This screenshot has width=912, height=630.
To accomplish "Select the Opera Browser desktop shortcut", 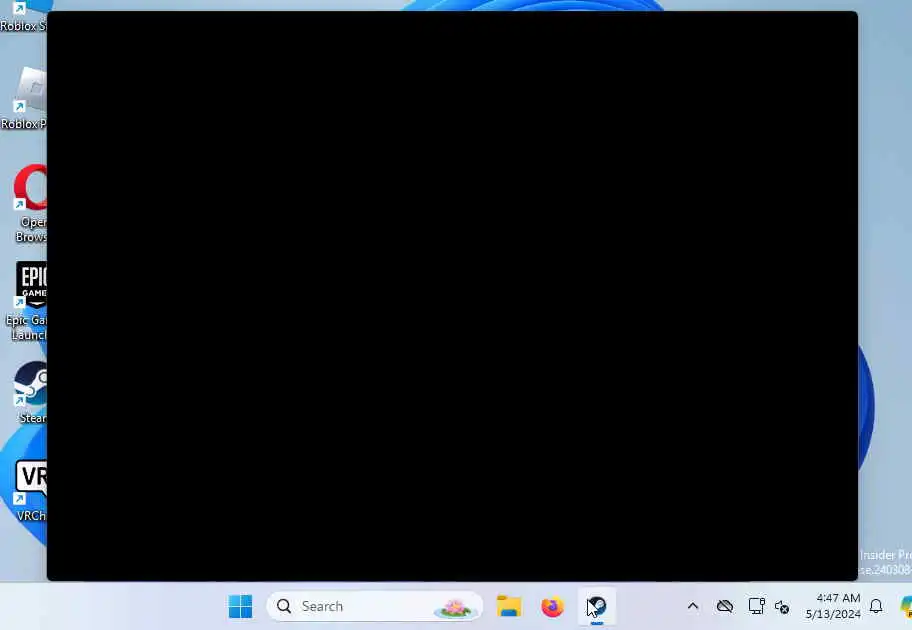I will [30, 204].
